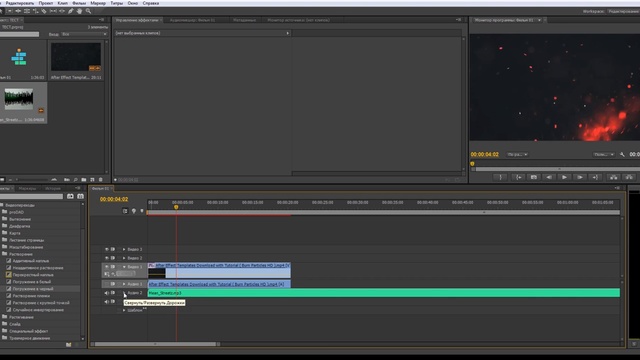
Task: Open the Справка menu
Action: click(x=151, y=3)
